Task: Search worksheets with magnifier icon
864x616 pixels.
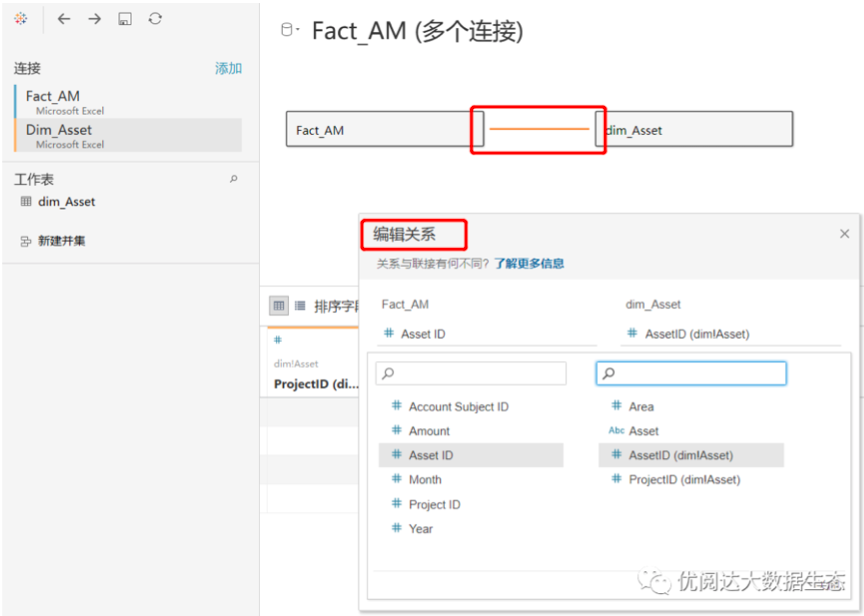Action: [234, 179]
